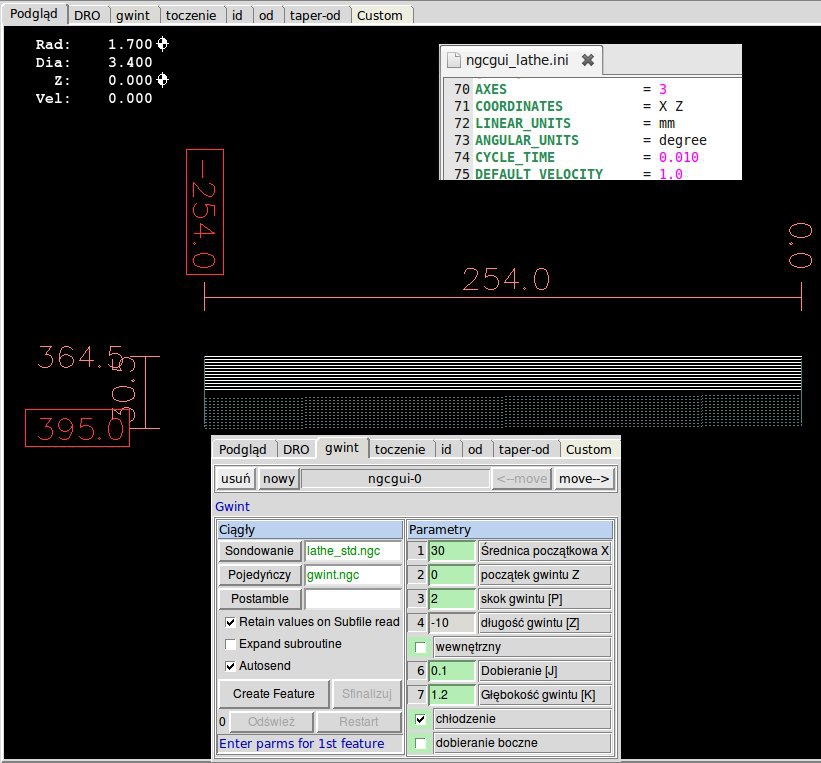Click the skok gwintu [P] value field
The image size is (821, 763).
pyautogui.click(x=452, y=599)
